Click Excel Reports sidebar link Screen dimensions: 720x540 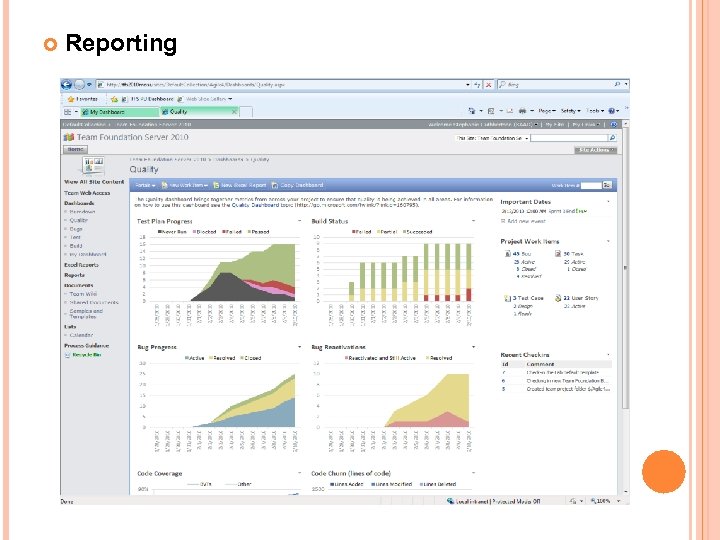[81, 265]
